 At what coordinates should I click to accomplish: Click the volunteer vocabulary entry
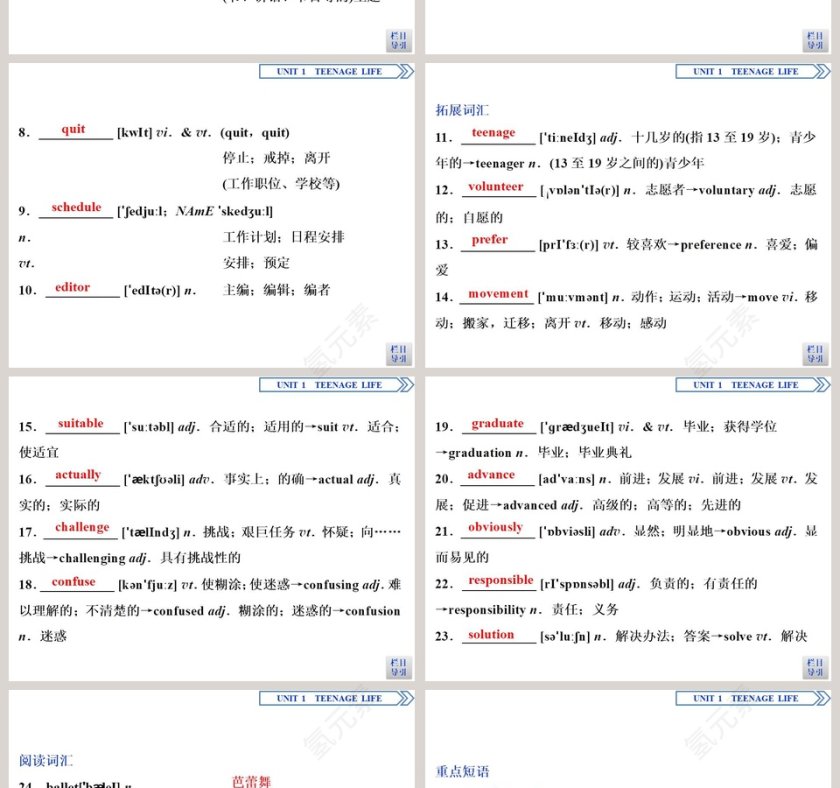tap(497, 187)
